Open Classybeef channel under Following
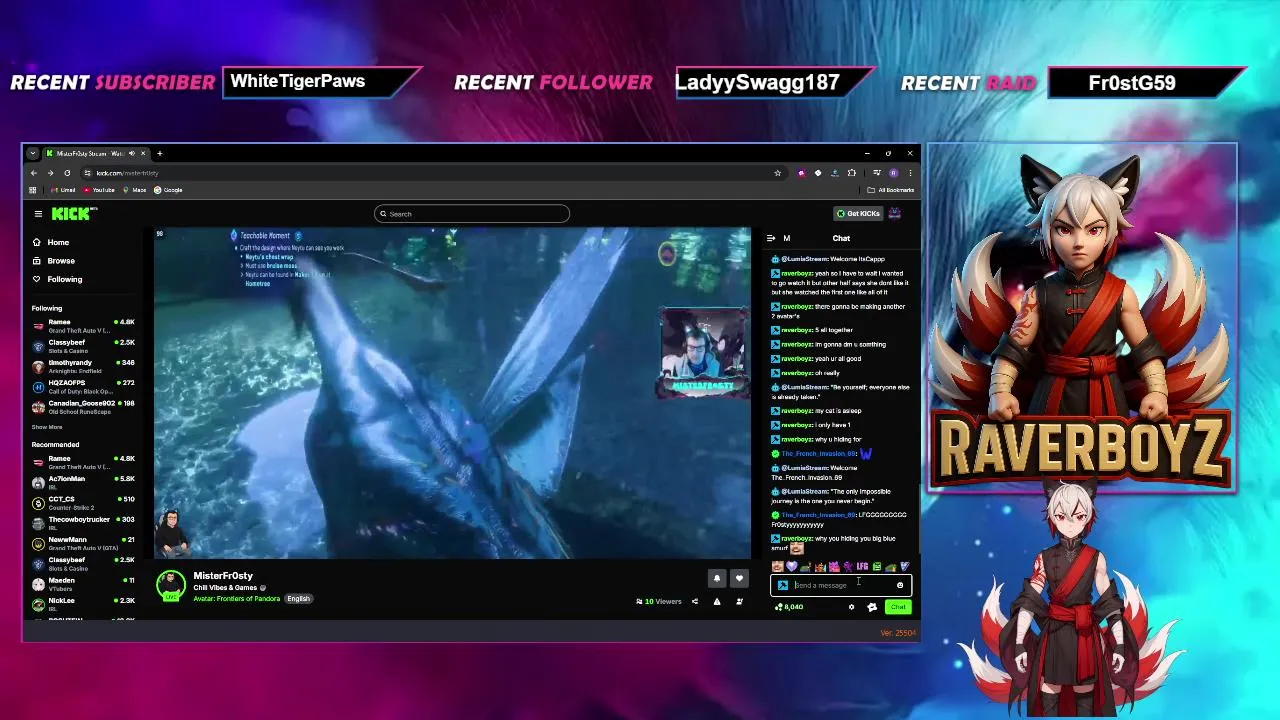The height and width of the screenshot is (720, 1280). click(x=84, y=345)
